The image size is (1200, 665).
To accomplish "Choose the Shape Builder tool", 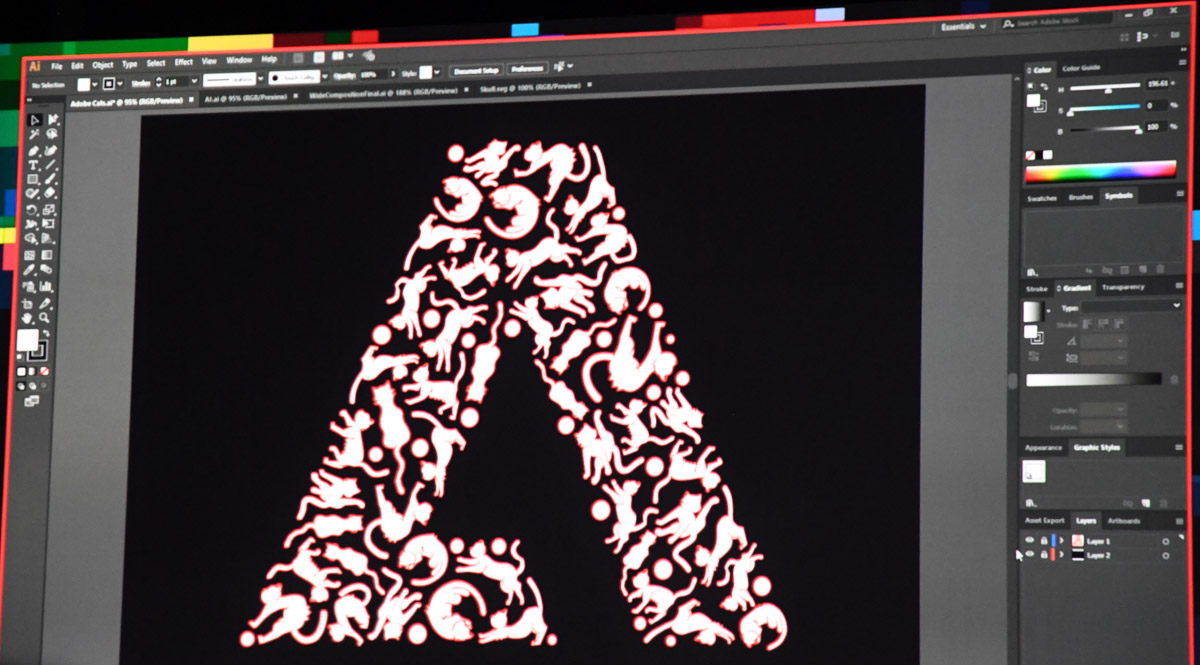I will (31, 239).
